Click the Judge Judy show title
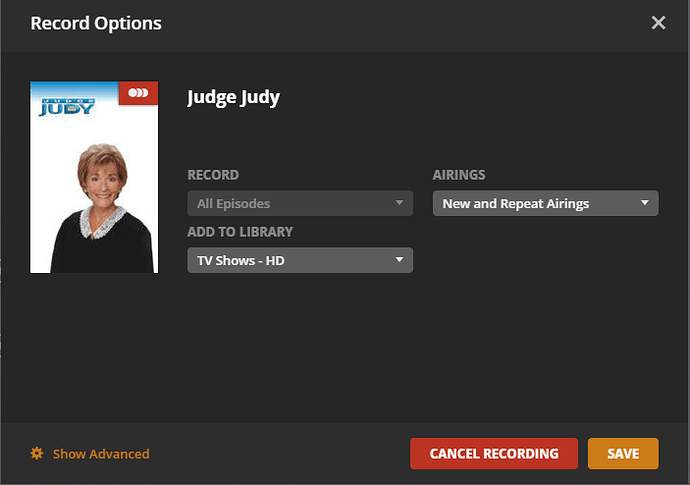Viewport: 690px width, 485px height. [233, 98]
